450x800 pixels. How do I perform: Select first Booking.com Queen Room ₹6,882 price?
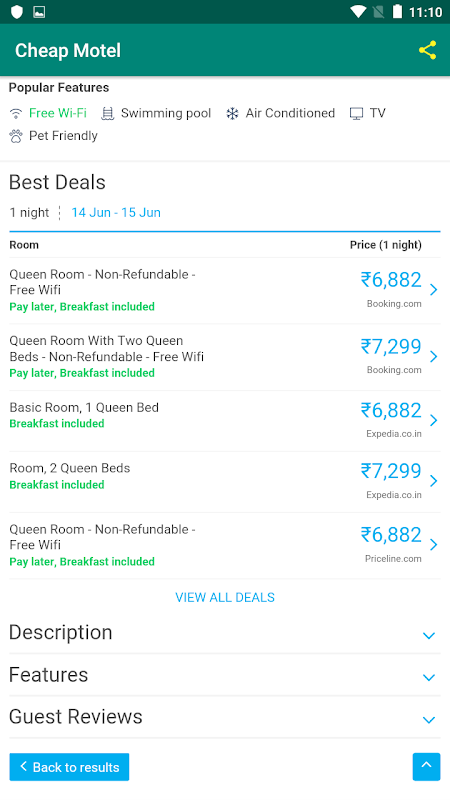coord(391,280)
